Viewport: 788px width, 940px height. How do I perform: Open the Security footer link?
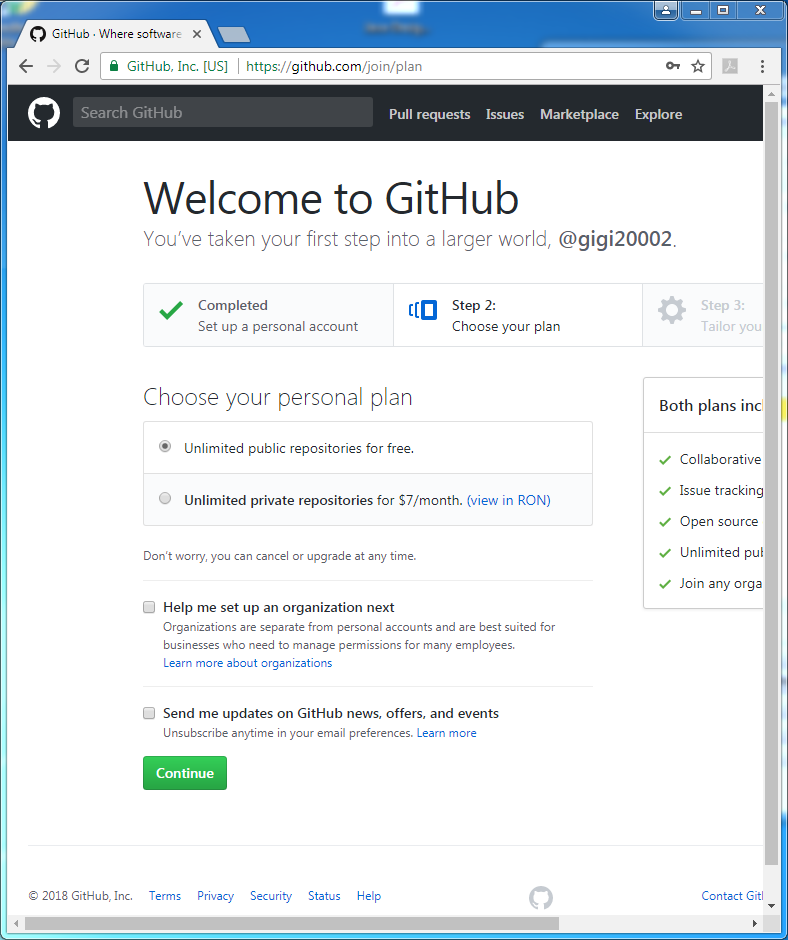[x=271, y=896]
